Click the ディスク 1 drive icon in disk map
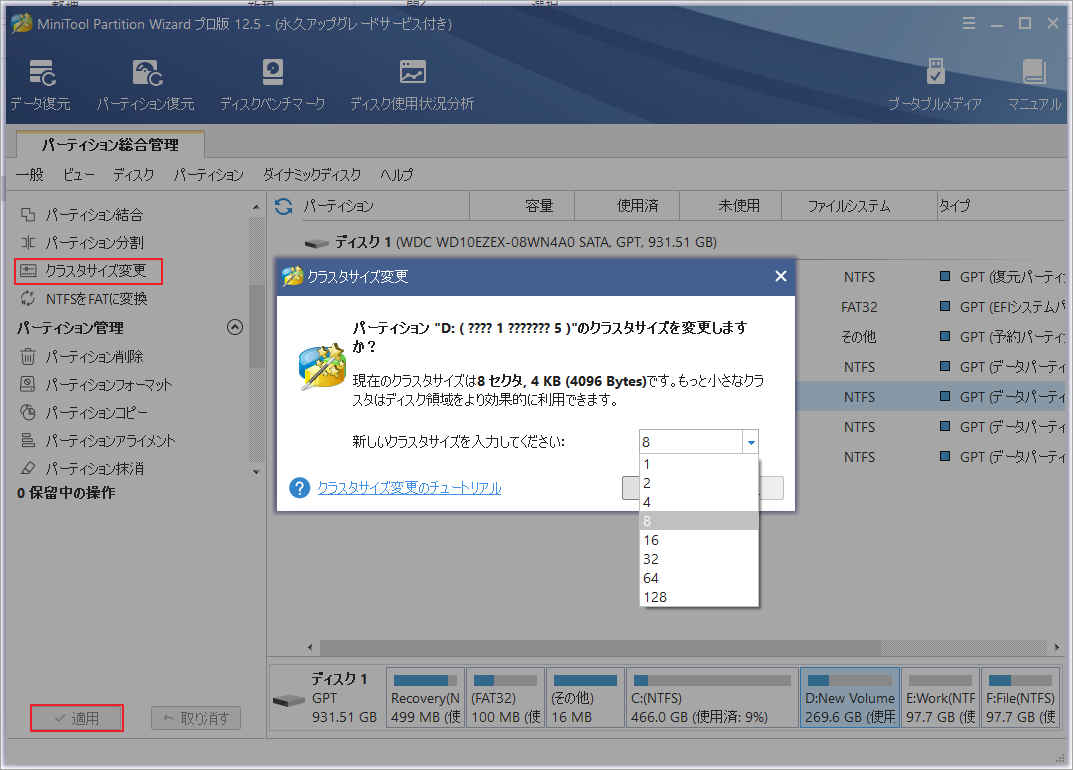Viewport: 1073px width, 770px height. click(288, 700)
